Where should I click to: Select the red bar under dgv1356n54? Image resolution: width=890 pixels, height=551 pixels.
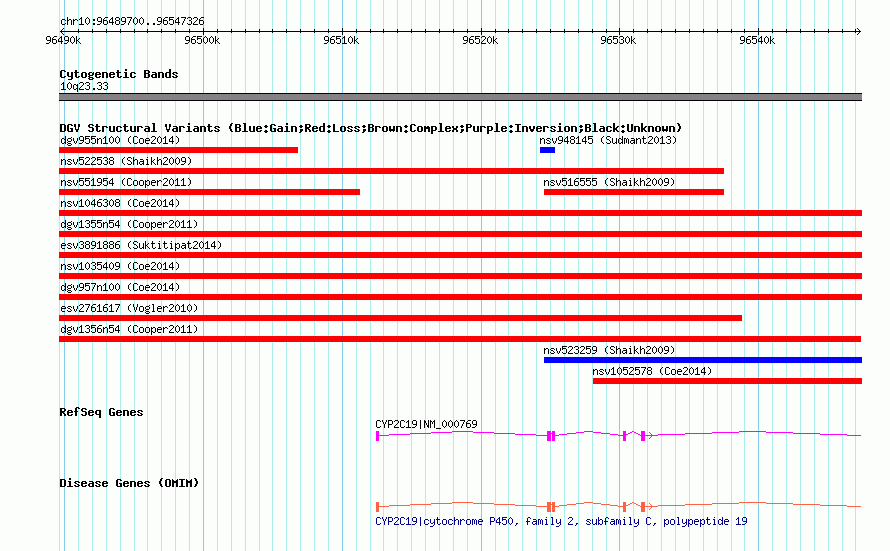460,339
